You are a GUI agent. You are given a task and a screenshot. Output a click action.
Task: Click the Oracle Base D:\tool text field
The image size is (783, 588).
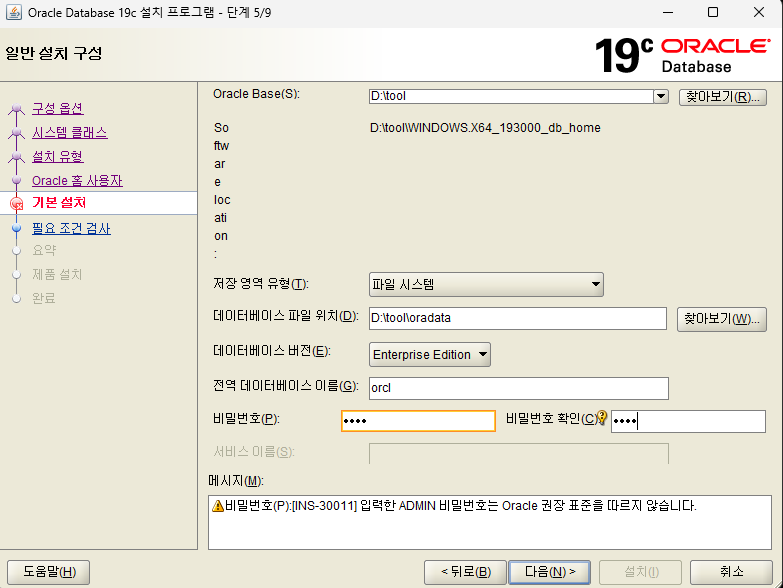pos(511,96)
